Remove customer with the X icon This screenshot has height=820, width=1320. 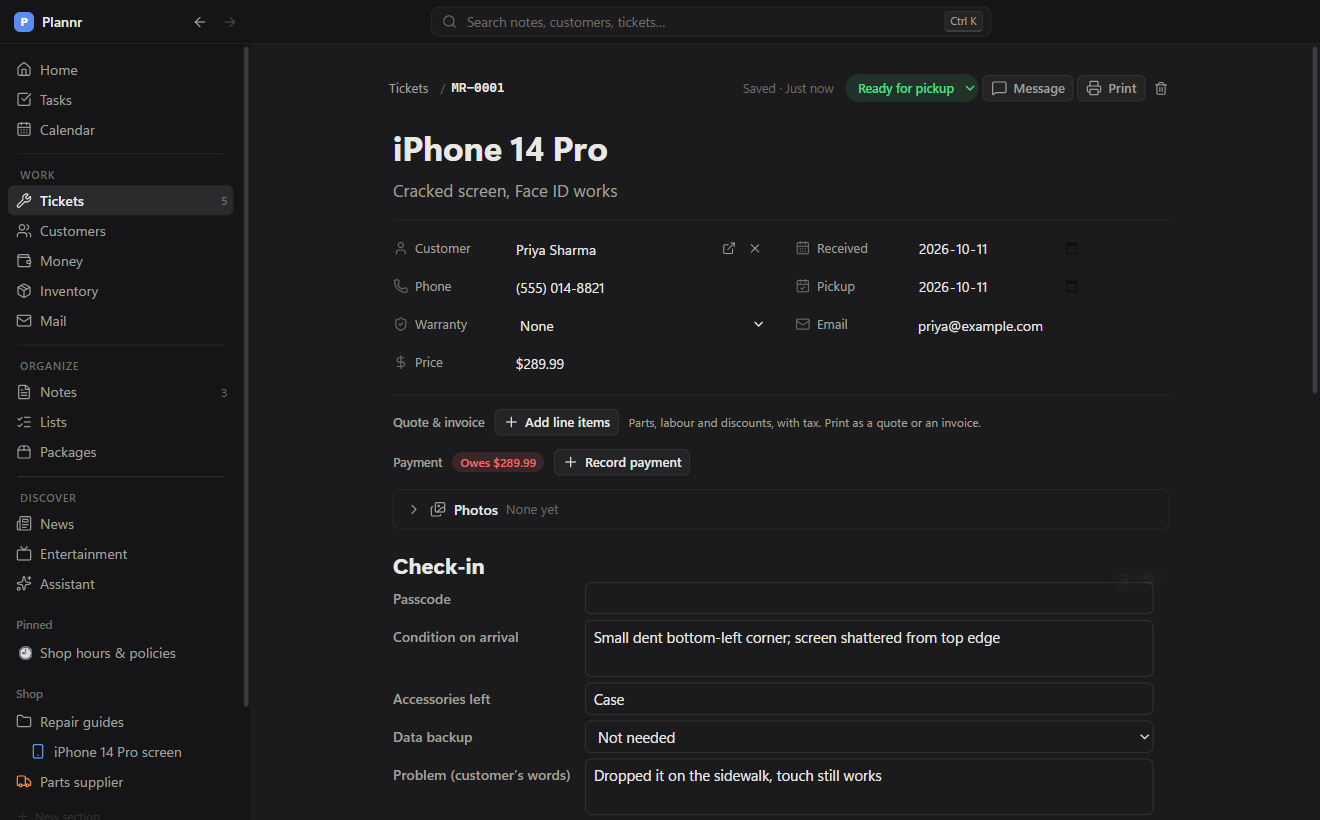coord(755,248)
